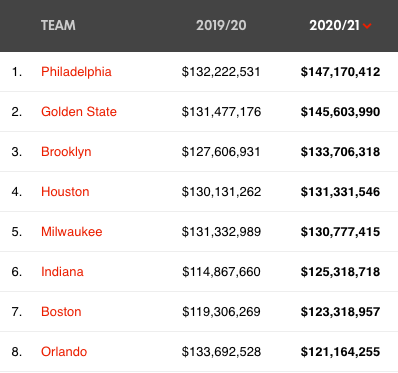This screenshot has width=398, height=373.
Task: Select Philadelphia's 2020/21 payroll $147,170,412
Action: (x=340, y=72)
